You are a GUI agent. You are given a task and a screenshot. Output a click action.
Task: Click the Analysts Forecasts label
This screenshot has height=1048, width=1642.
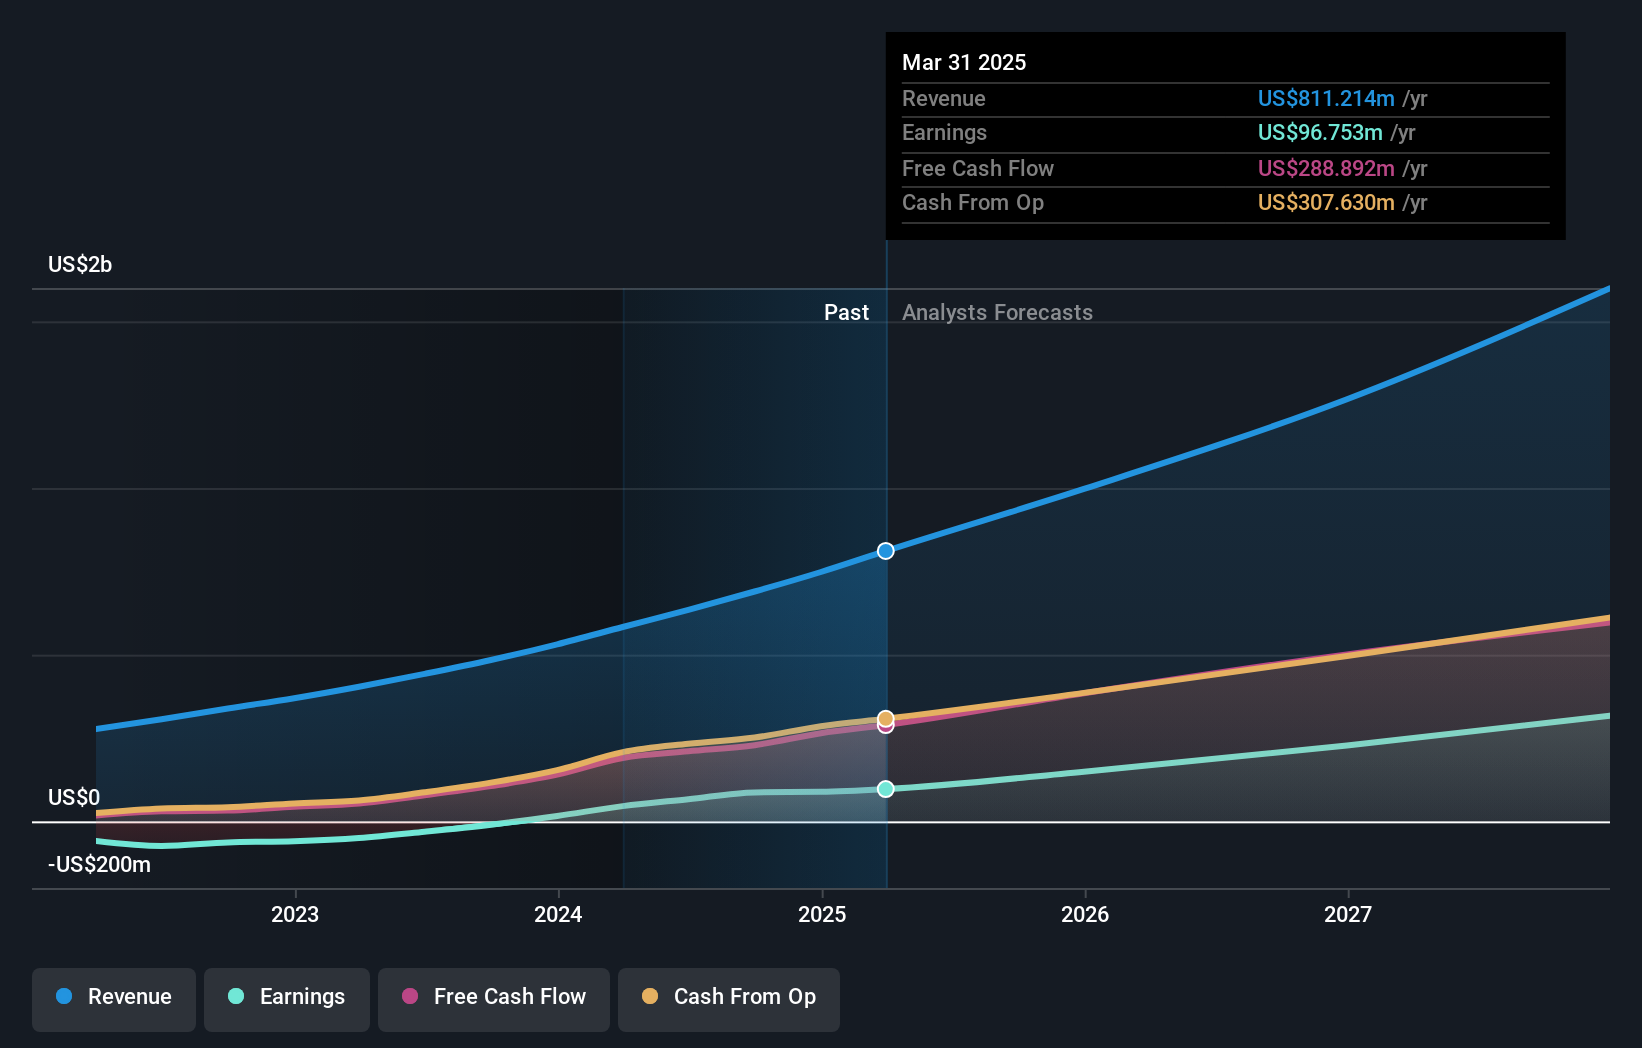pos(997,312)
